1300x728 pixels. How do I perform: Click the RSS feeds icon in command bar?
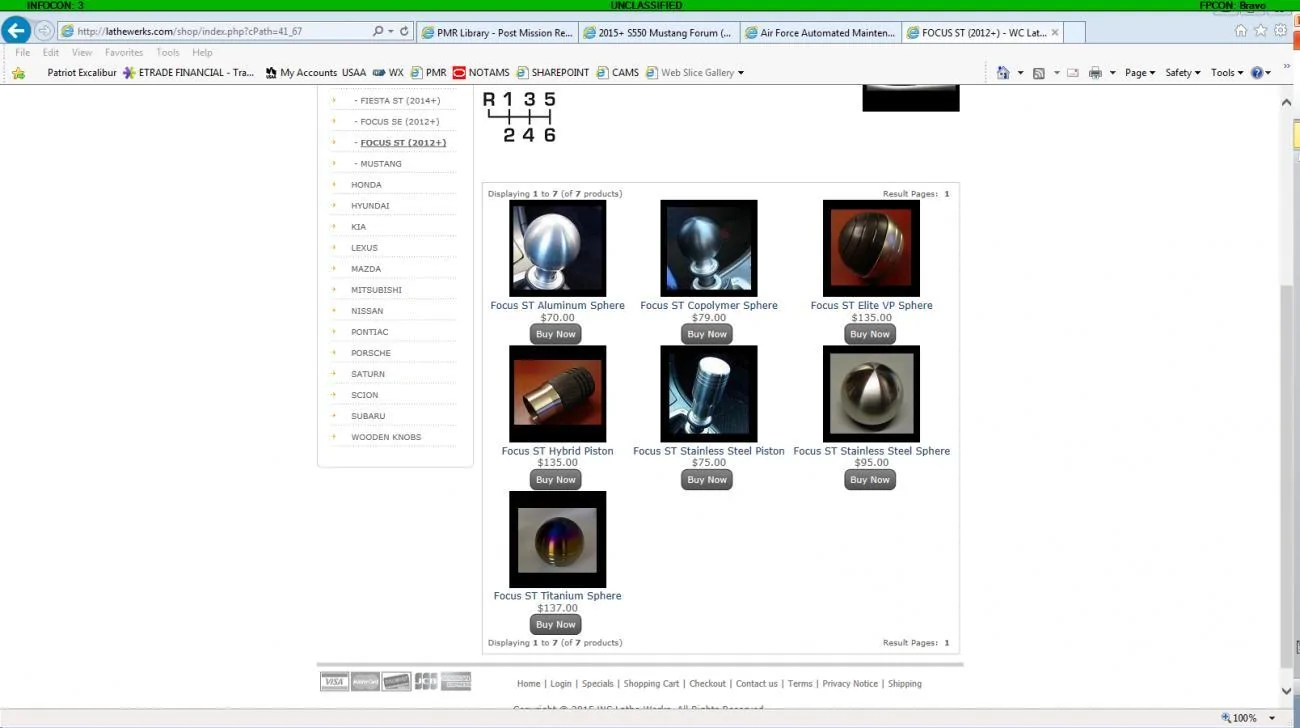point(1039,73)
